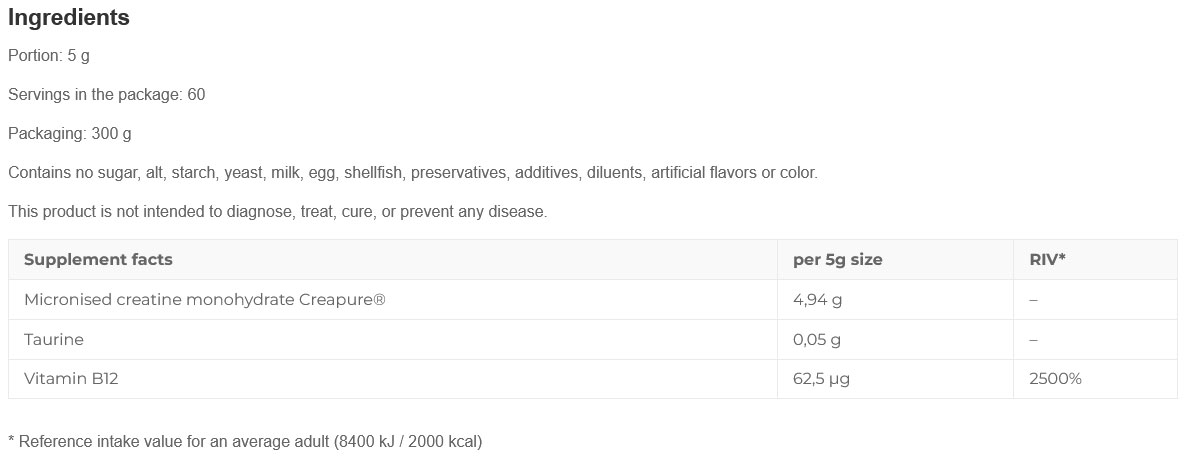Click the 2500% RIV value
This screenshot has height=461, width=1189.
(x=1055, y=378)
